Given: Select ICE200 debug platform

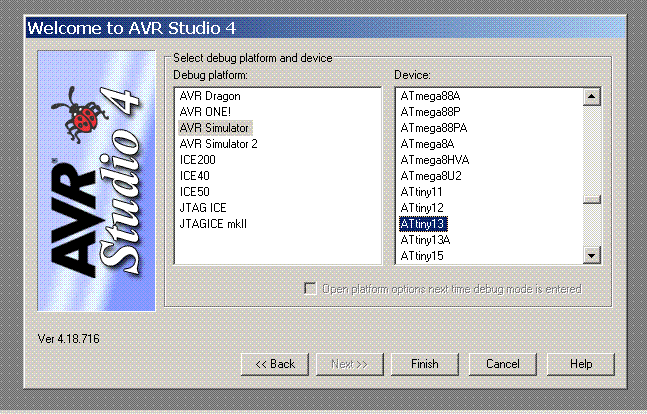Looking at the screenshot, I should pyautogui.click(x=198, y=160).
